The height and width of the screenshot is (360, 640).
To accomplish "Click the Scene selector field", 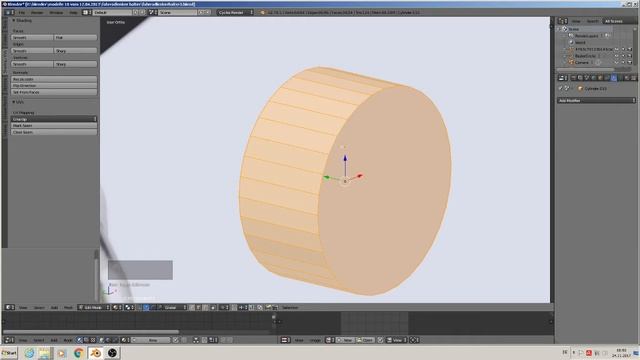I will click(178, 13).
